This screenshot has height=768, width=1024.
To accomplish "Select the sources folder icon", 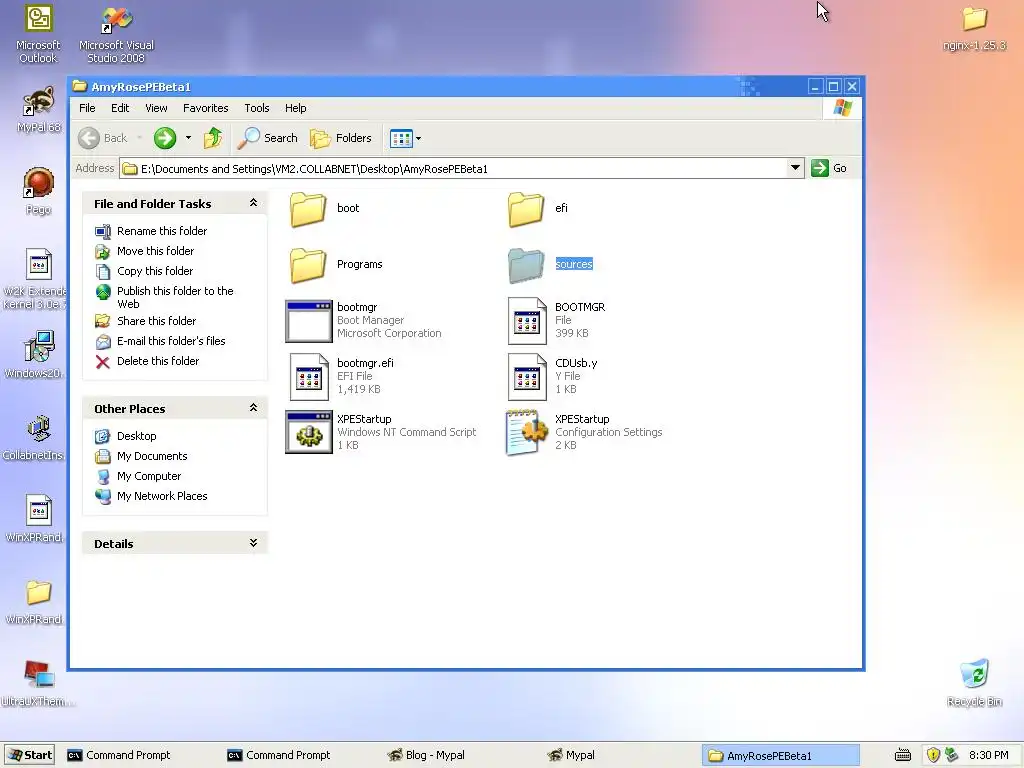I will [526, 265].
